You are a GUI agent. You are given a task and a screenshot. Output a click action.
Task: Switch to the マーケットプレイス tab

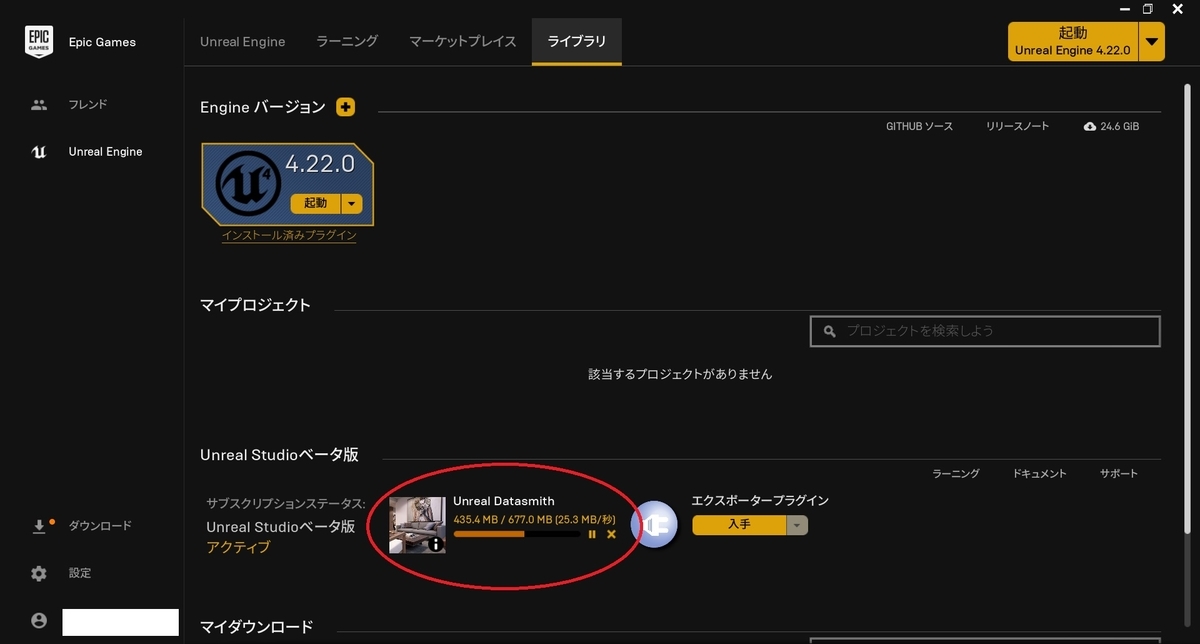462,41
